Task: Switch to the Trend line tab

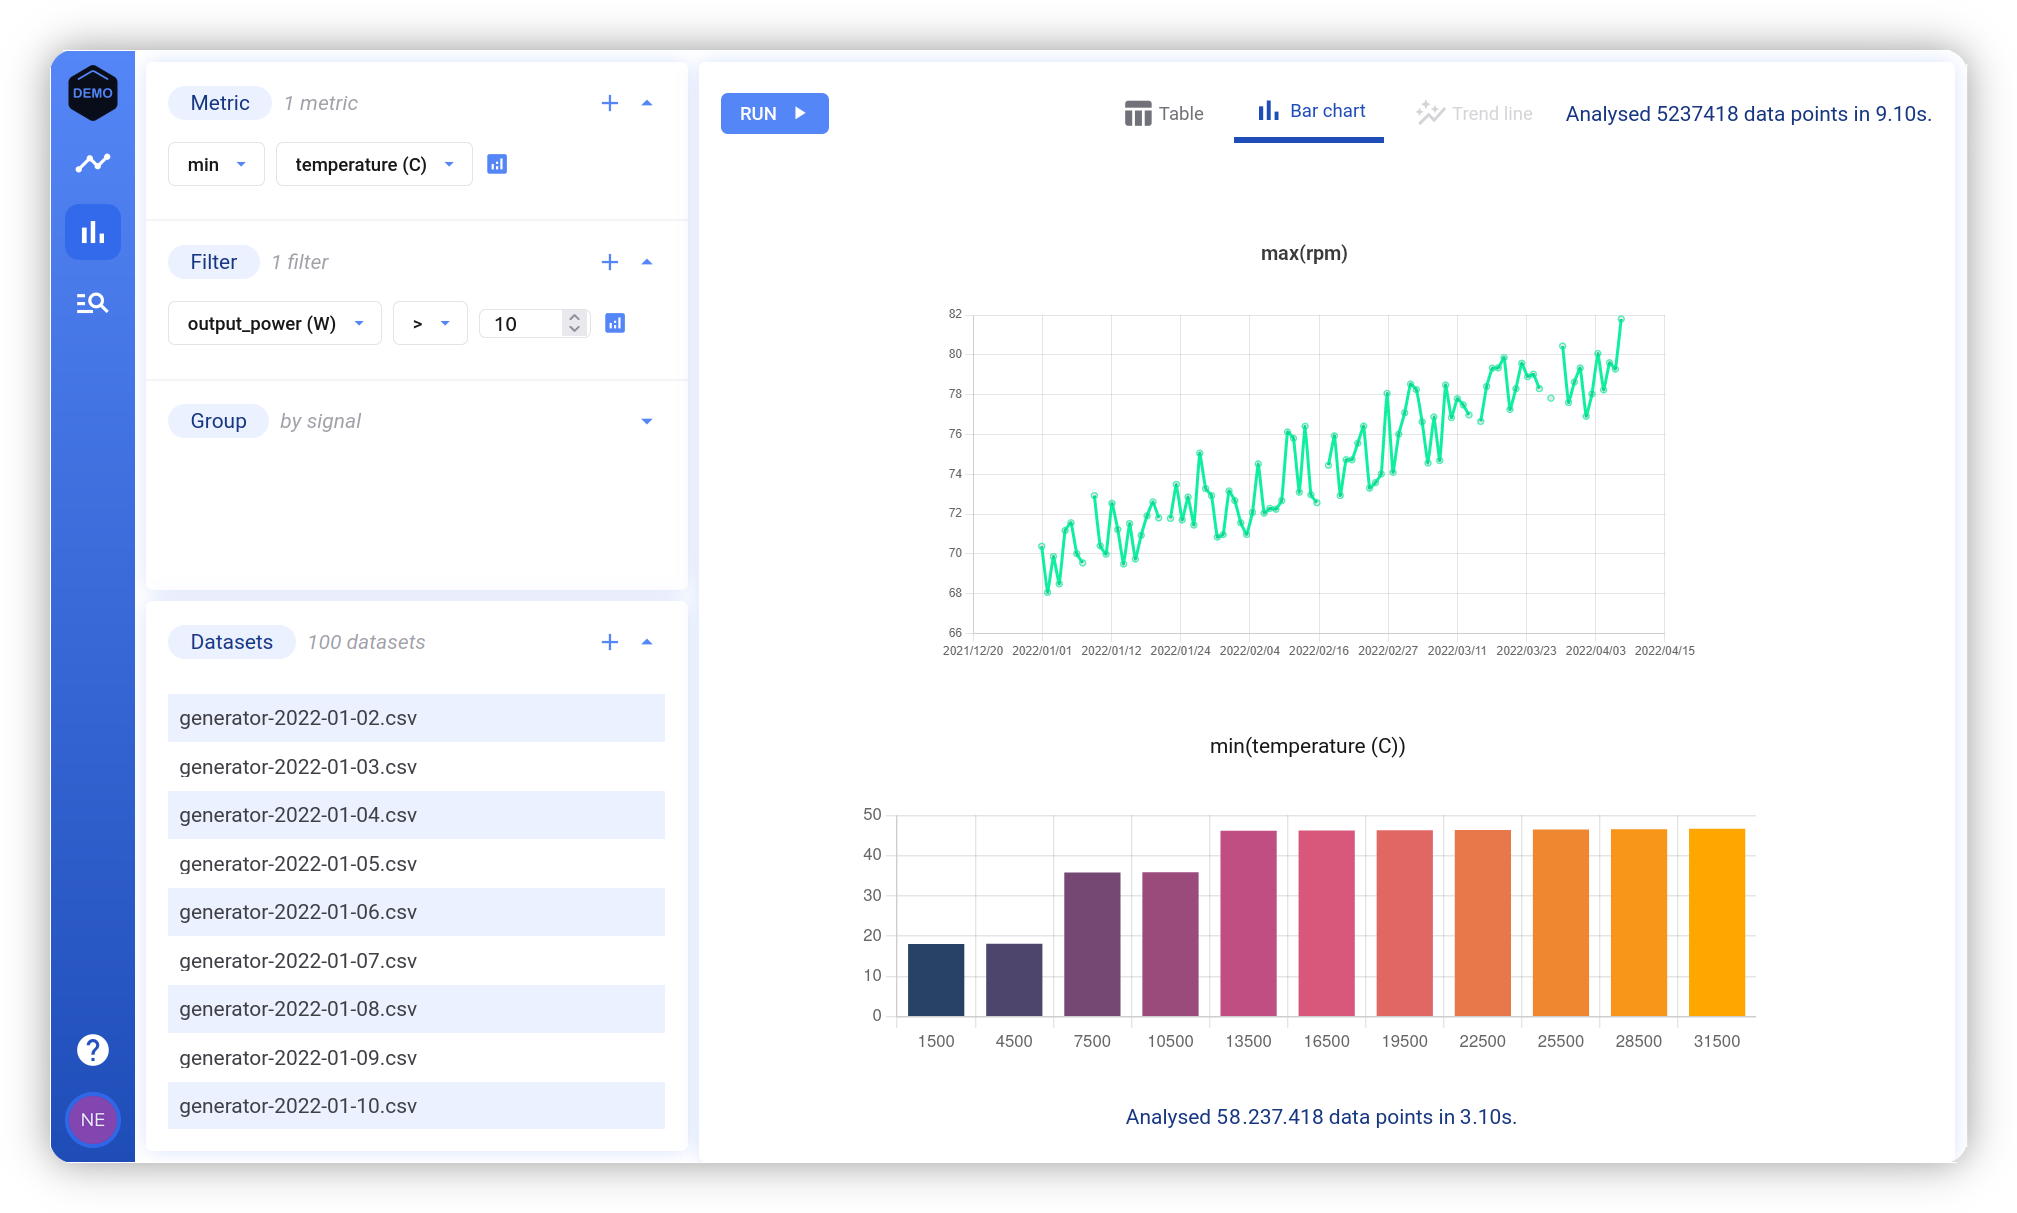Action: [x=1475, y=113]
